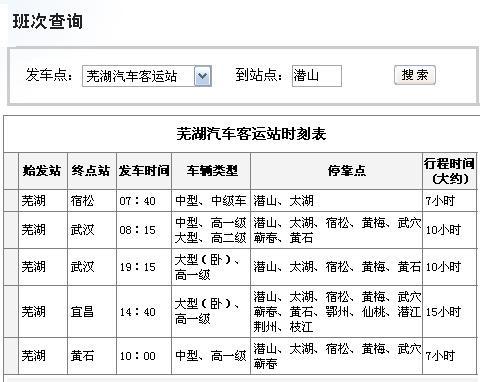This screenshot has height=382, width=480.
Task: Click the 搜索 button
Action: point(415,75)
